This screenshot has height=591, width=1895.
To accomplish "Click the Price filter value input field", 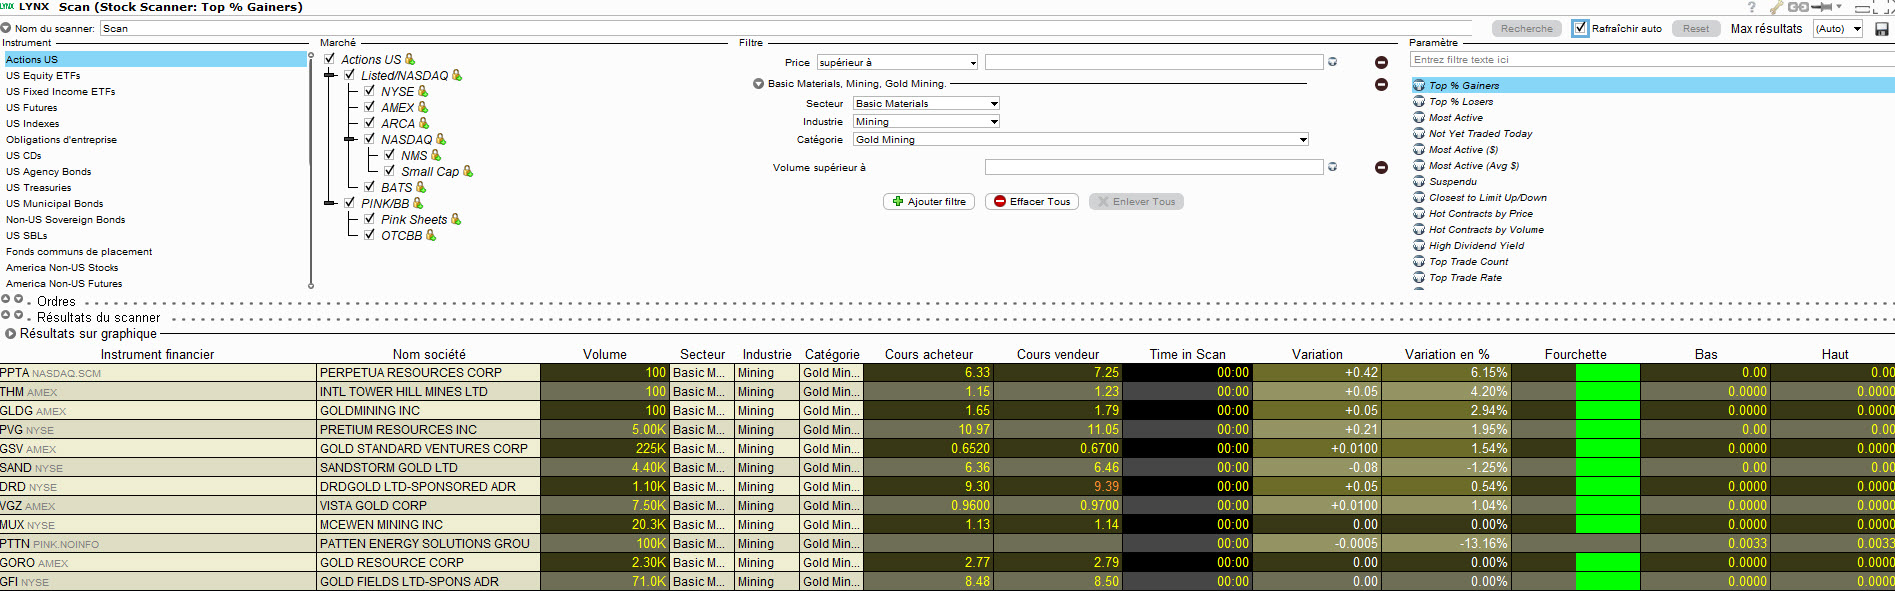I will point(1154,62).
